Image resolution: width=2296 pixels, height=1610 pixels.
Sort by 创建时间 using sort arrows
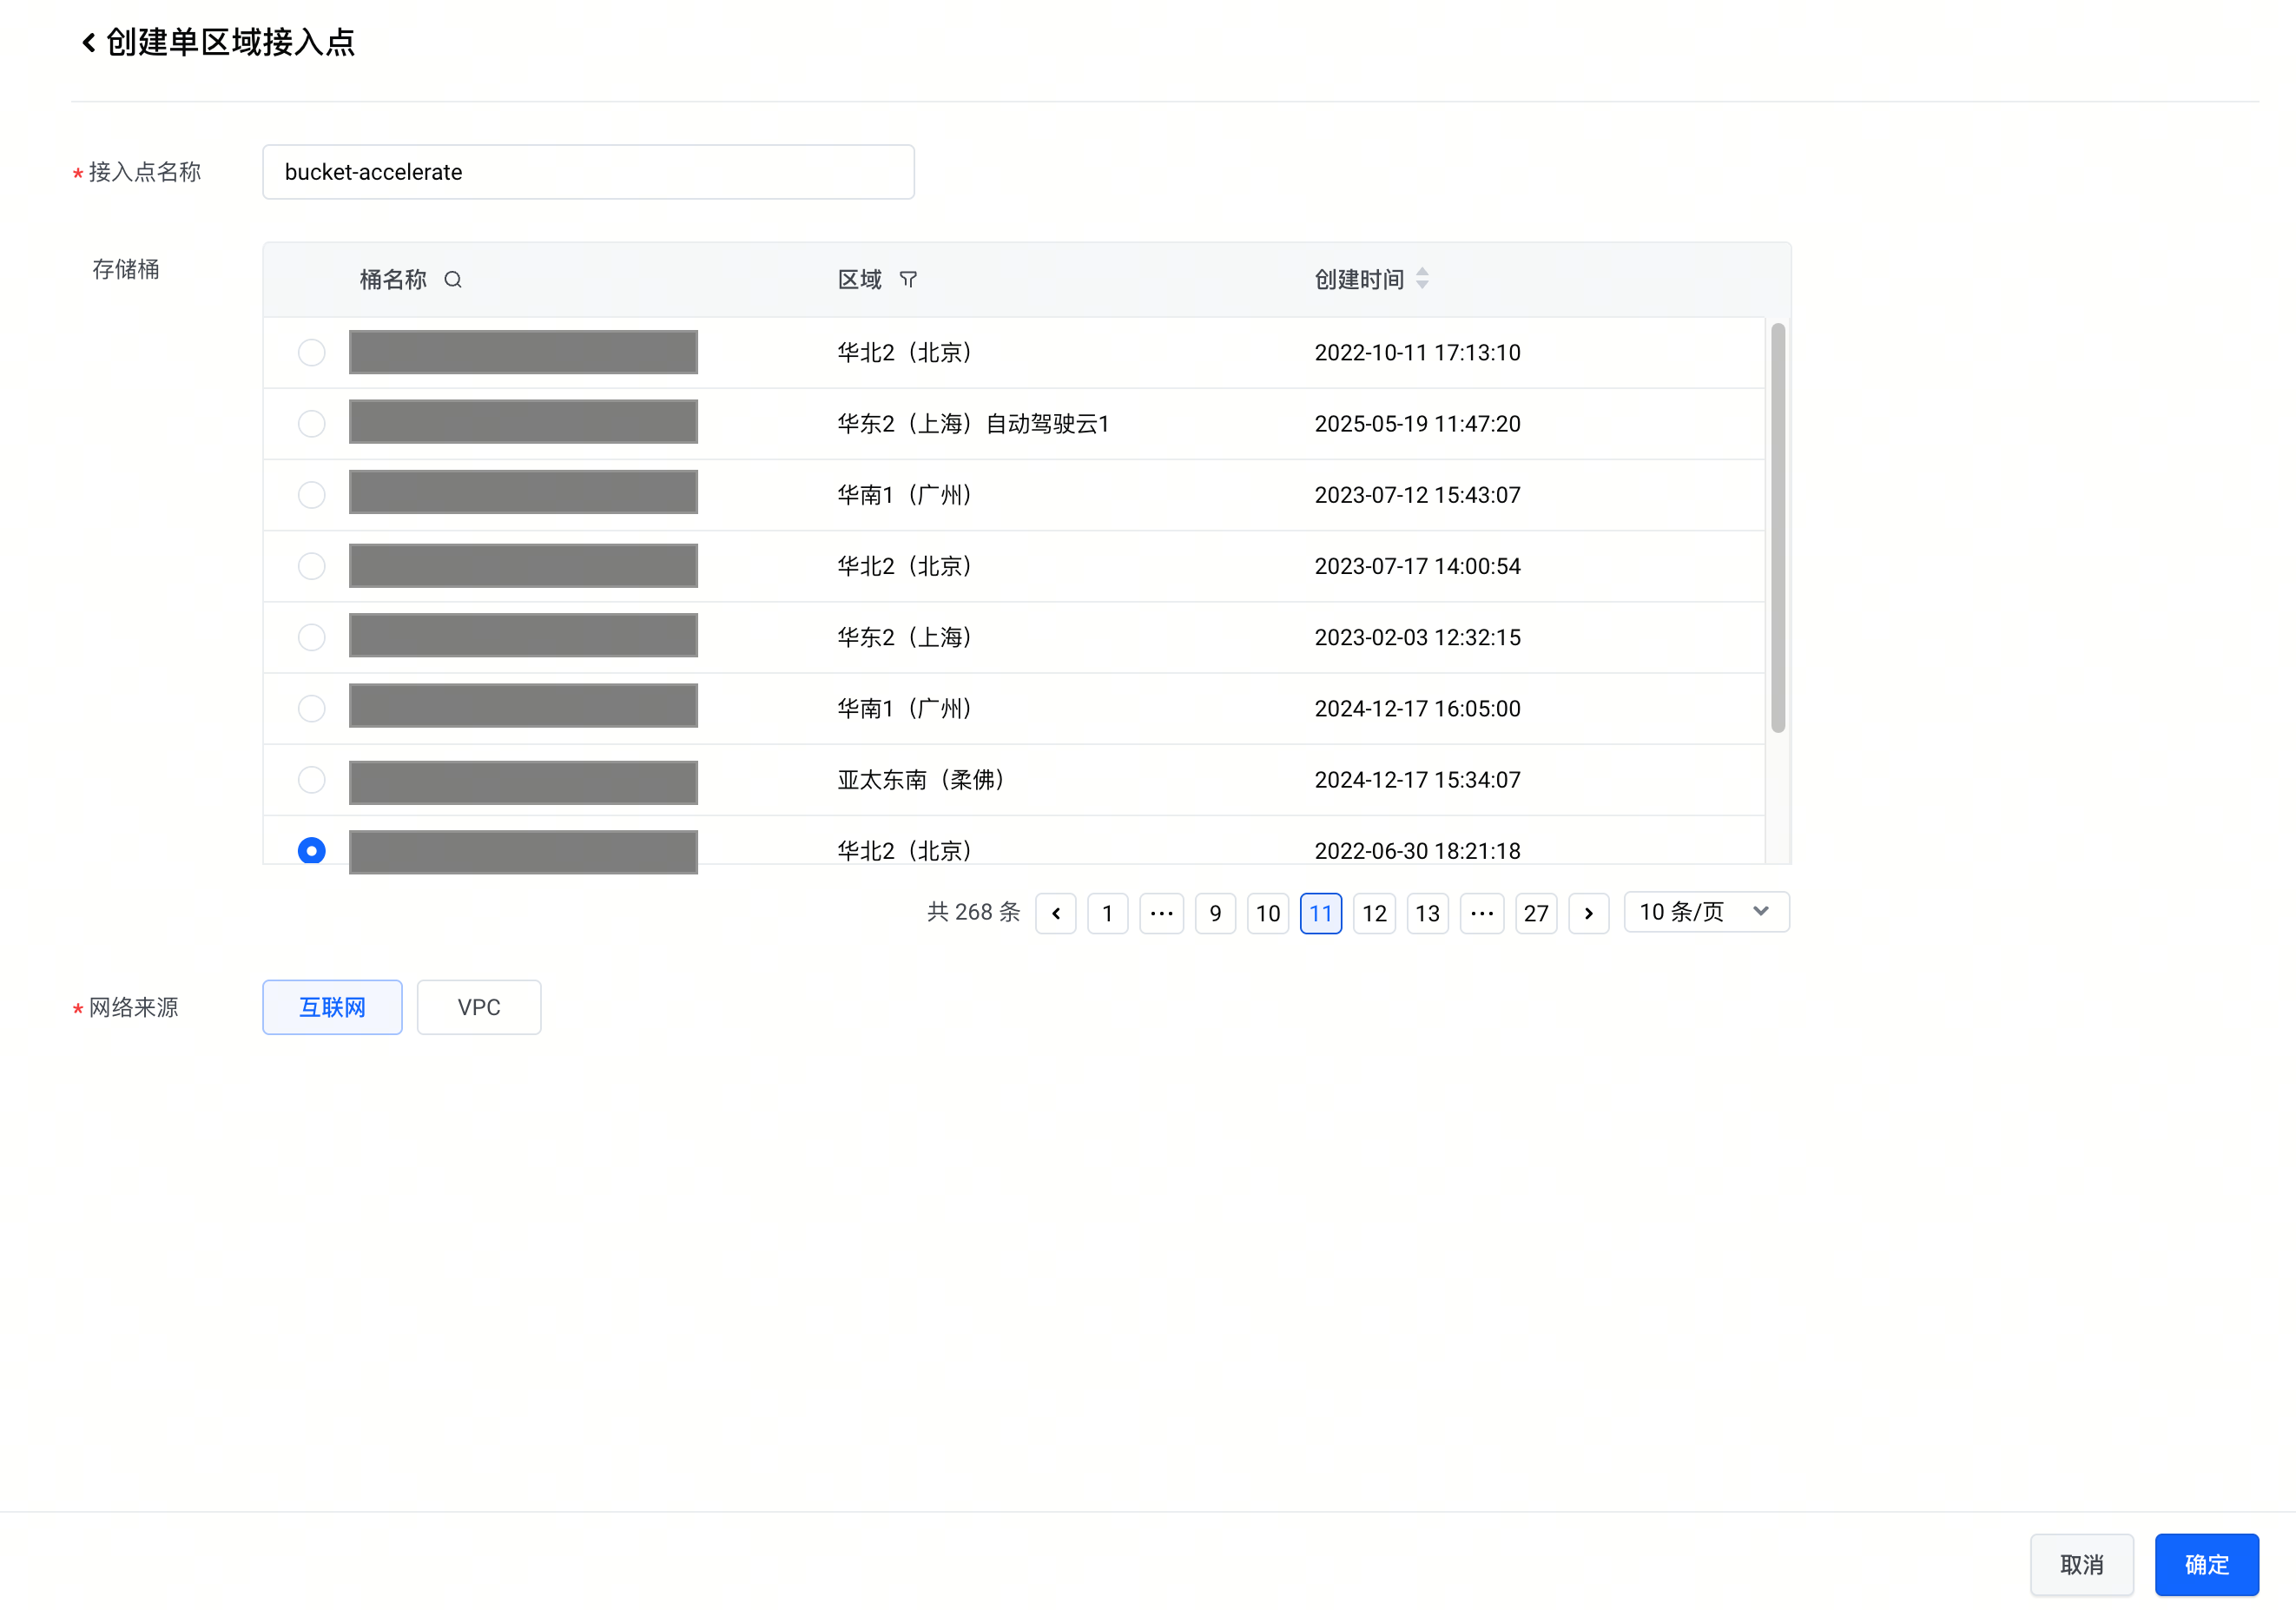click(1422, 279)
